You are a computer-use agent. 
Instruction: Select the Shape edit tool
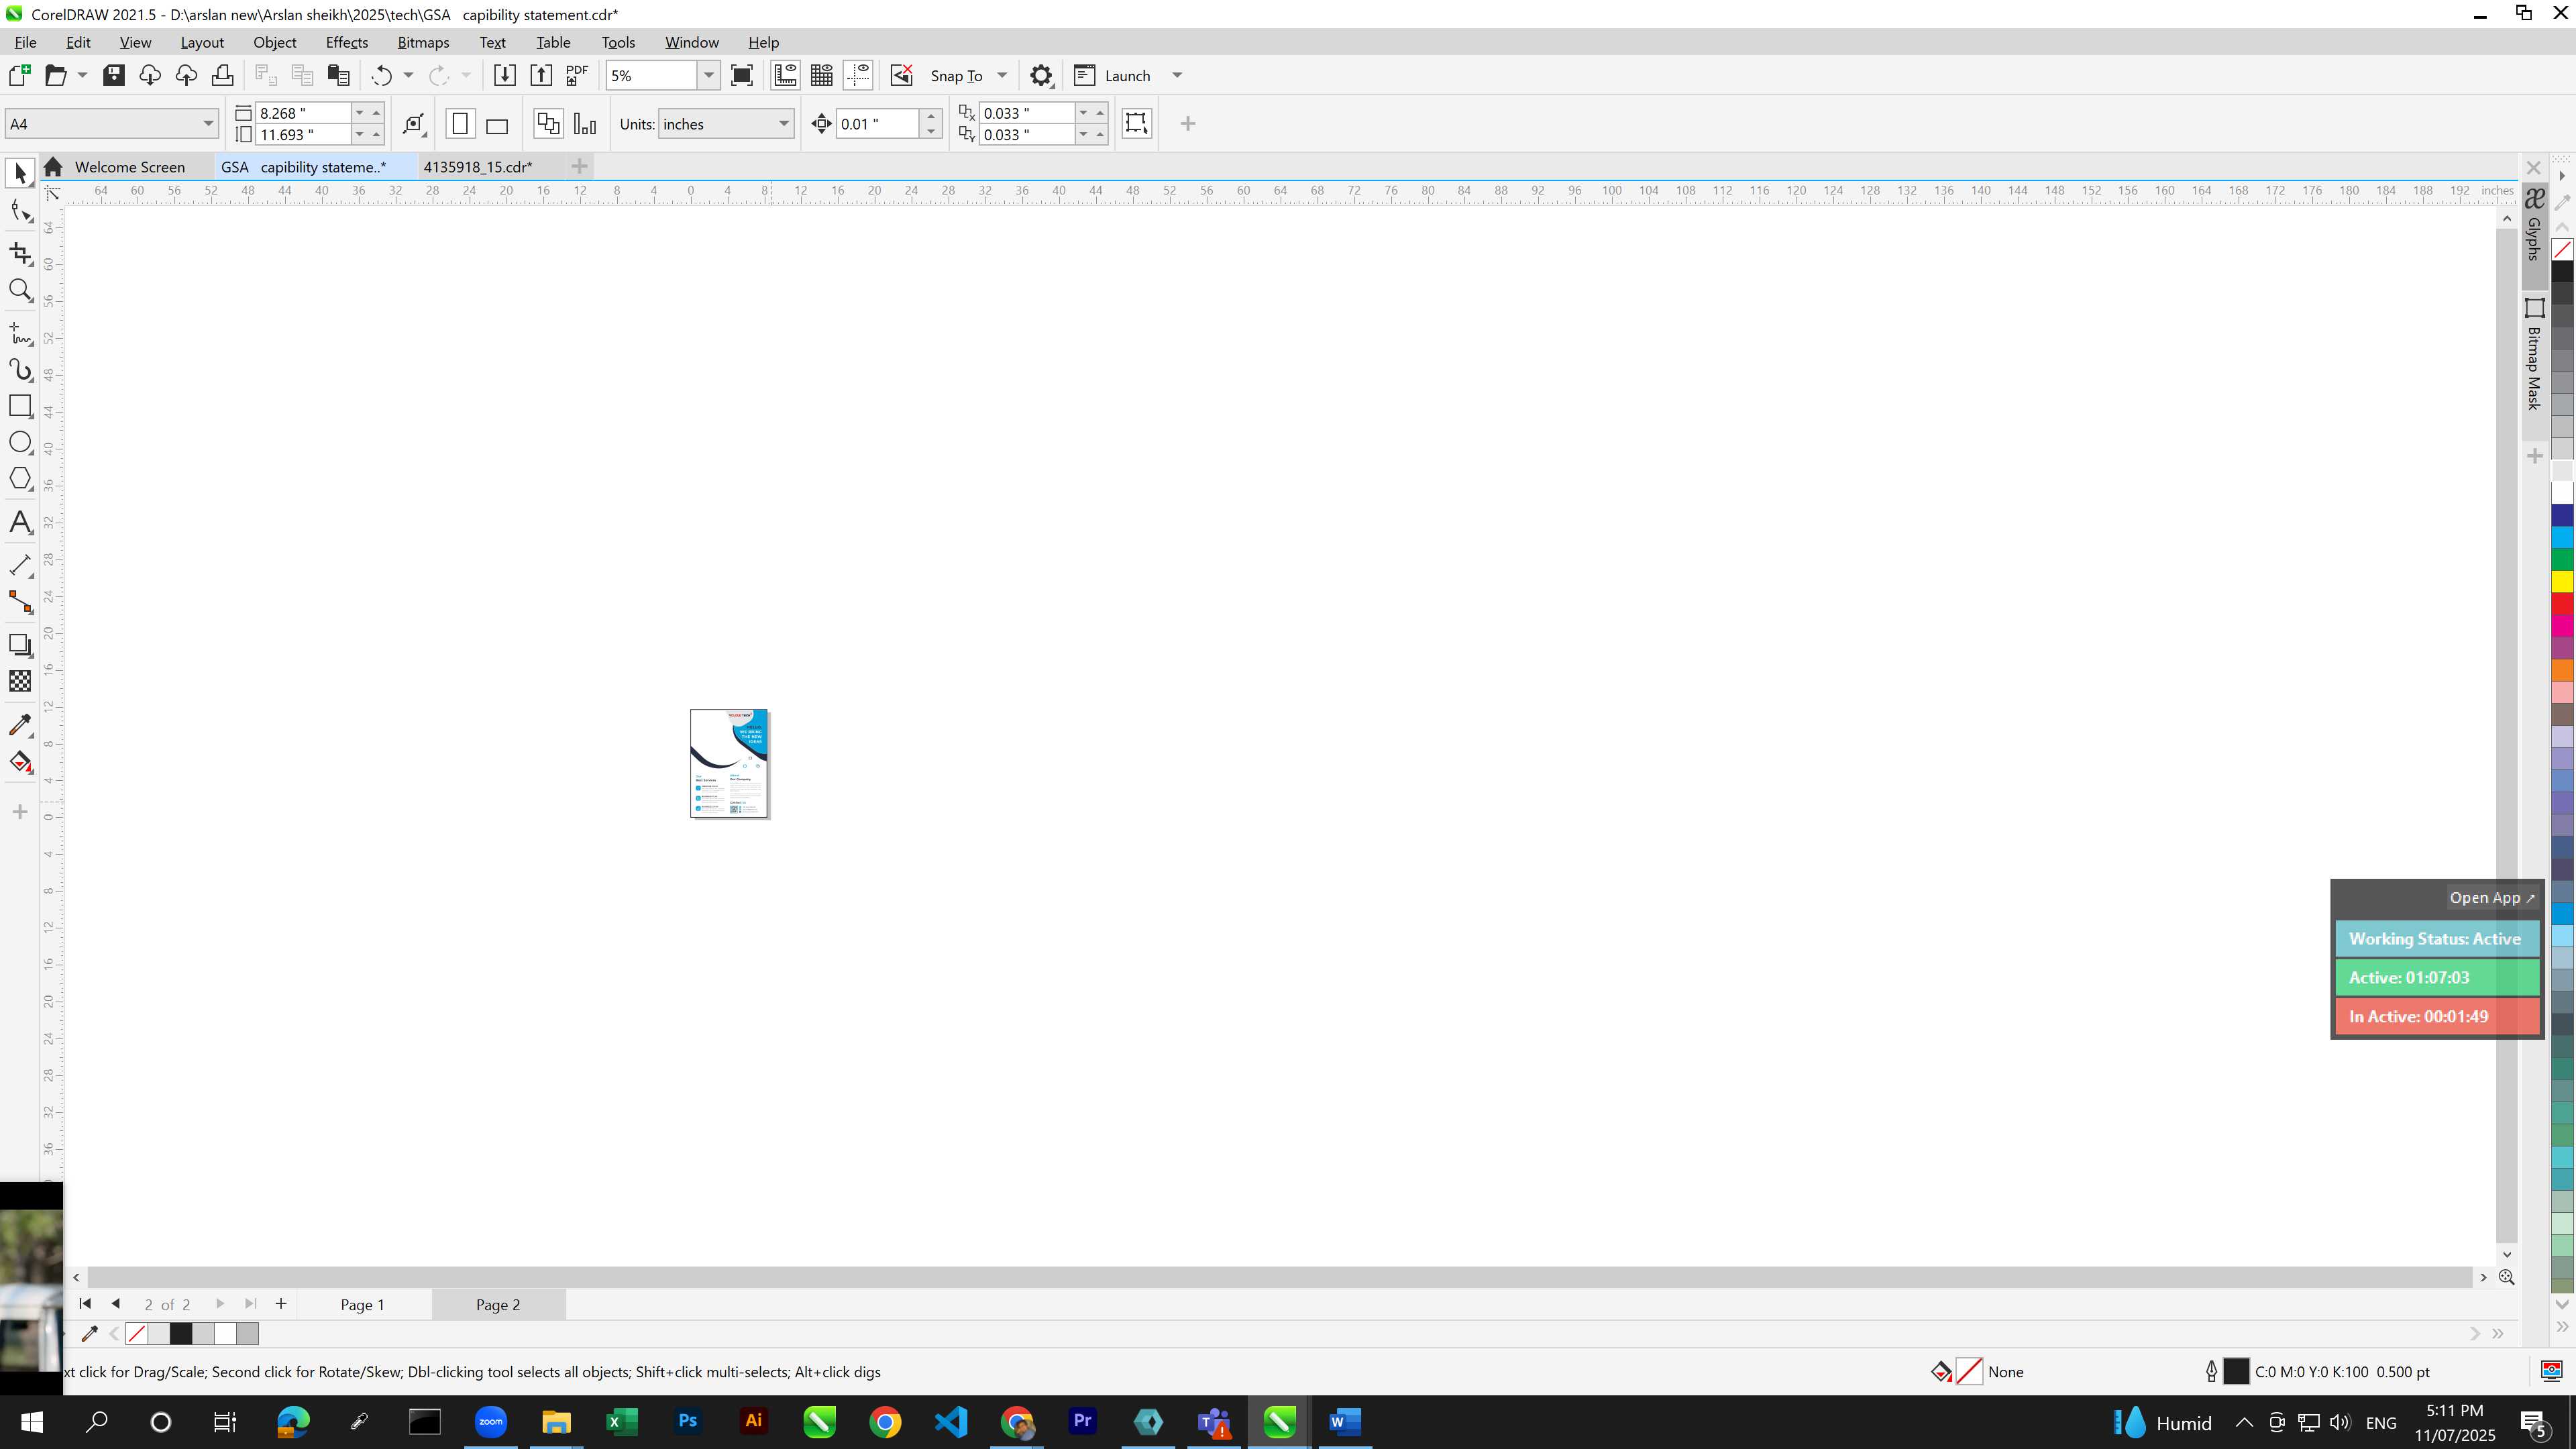click(20, 211)
